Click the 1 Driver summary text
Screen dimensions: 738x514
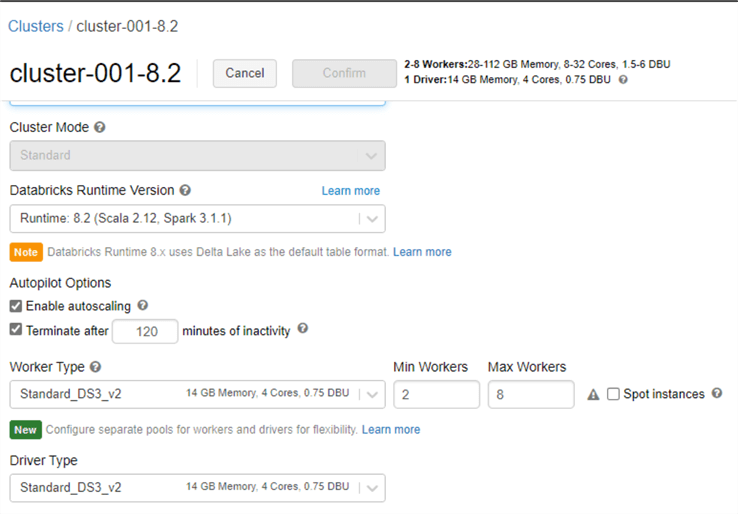click(507, 80)
